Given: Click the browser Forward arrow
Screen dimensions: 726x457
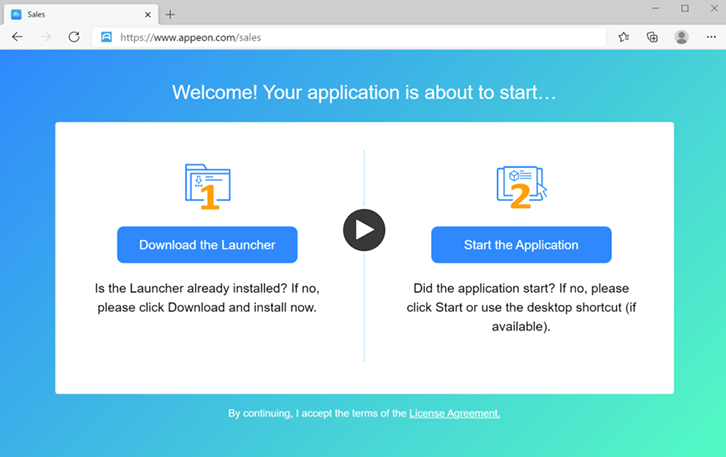Looking at the screenshot, I should (45, 37).
